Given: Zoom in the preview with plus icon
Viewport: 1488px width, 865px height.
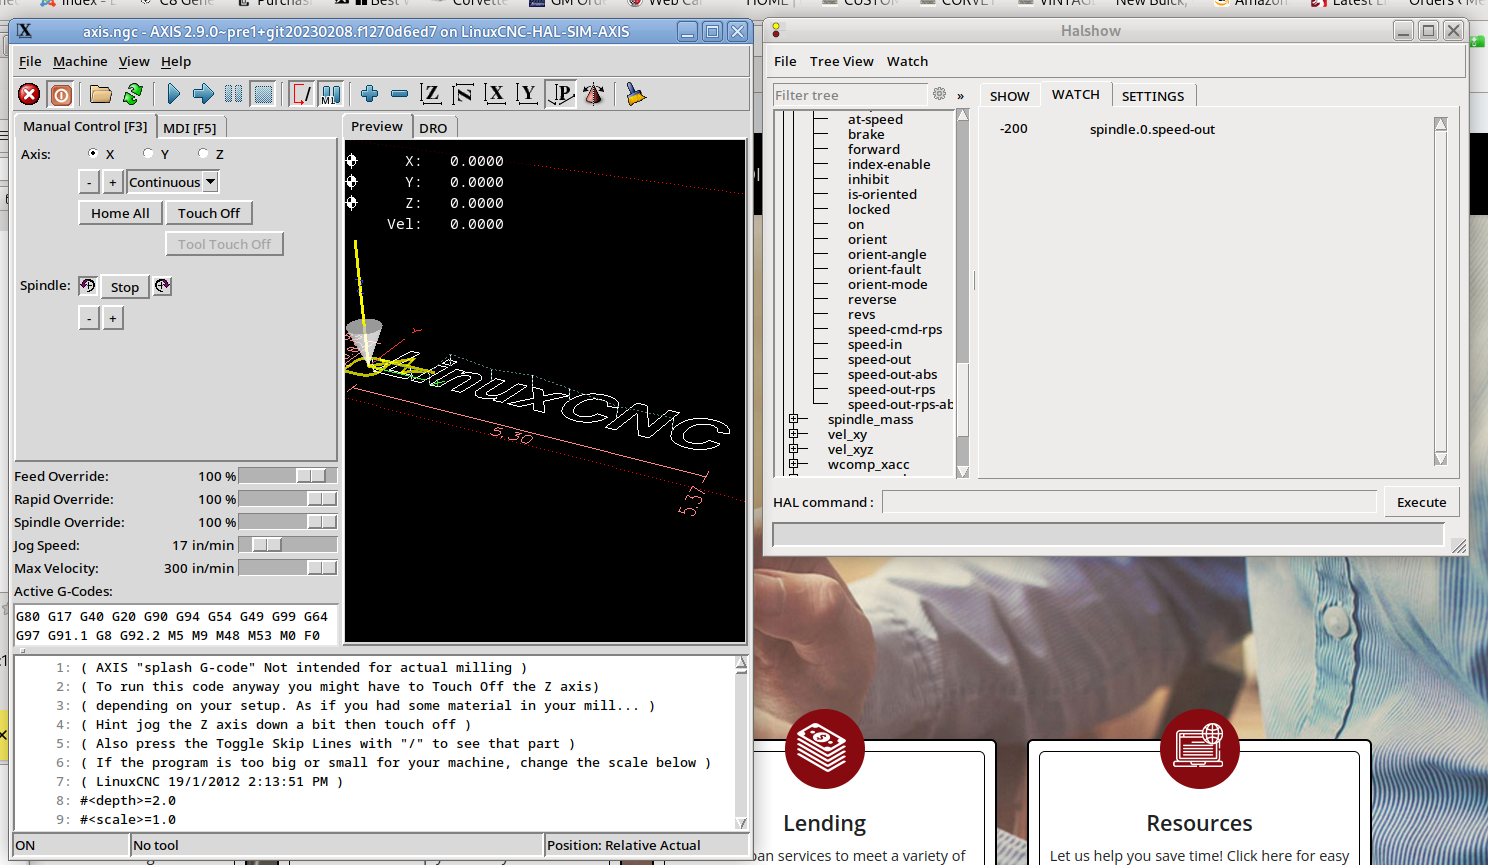Looking at the screenshot, I should (369, 94).
